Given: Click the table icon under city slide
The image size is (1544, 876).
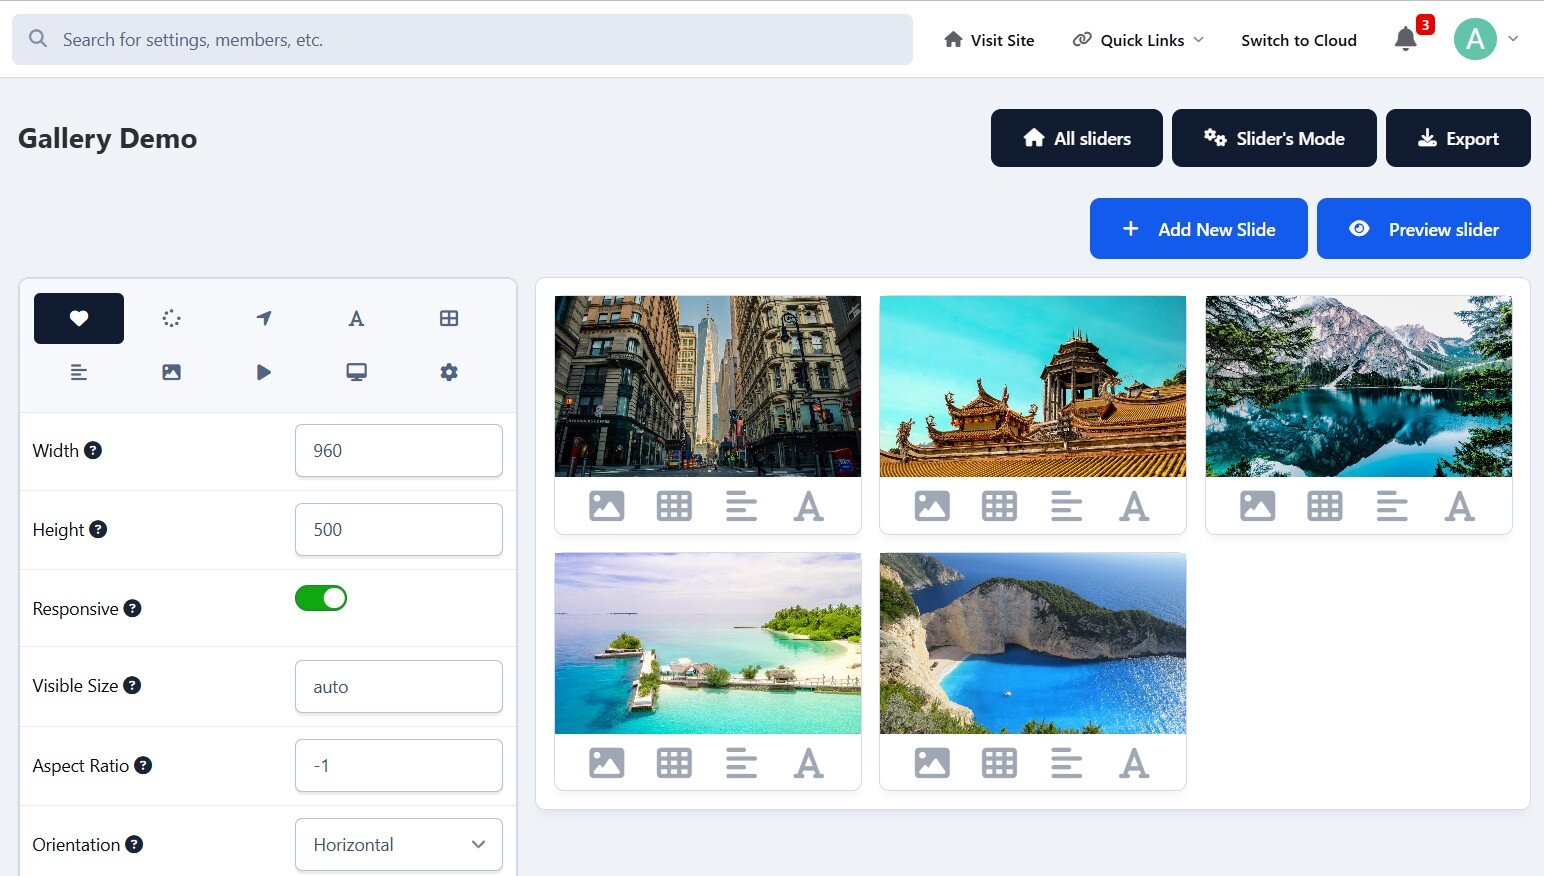Looking at the screenshot, I should [674, 506].
